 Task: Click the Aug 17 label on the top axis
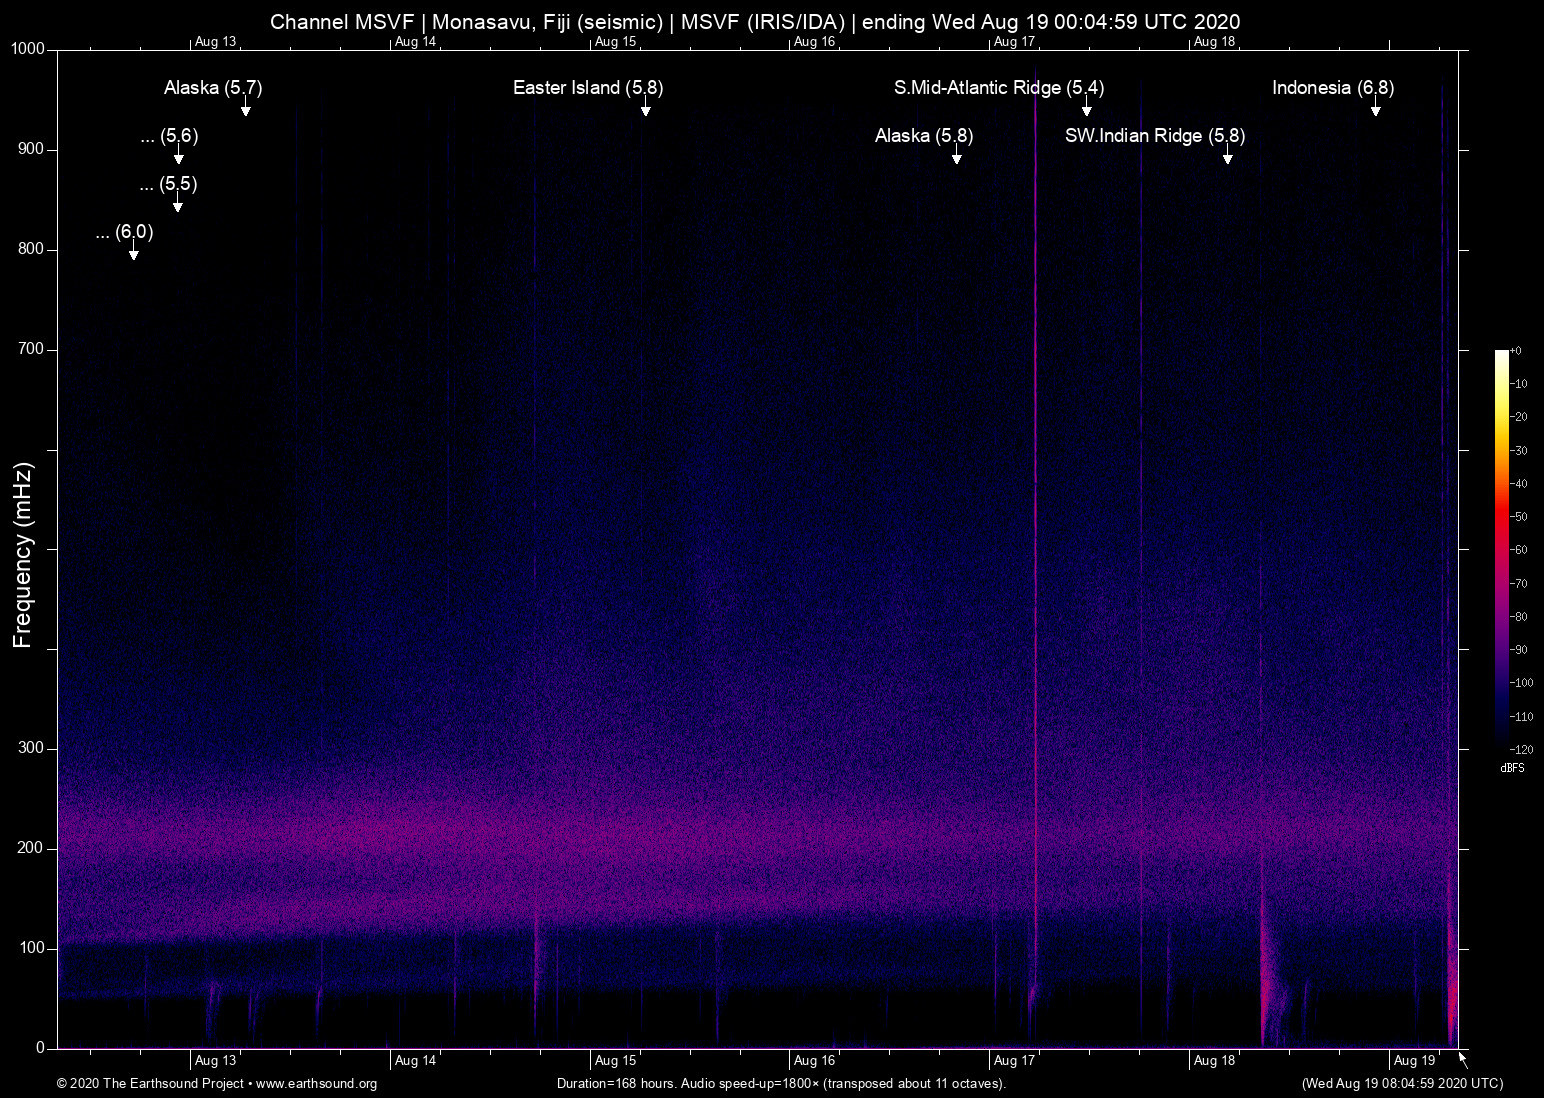1014,42
